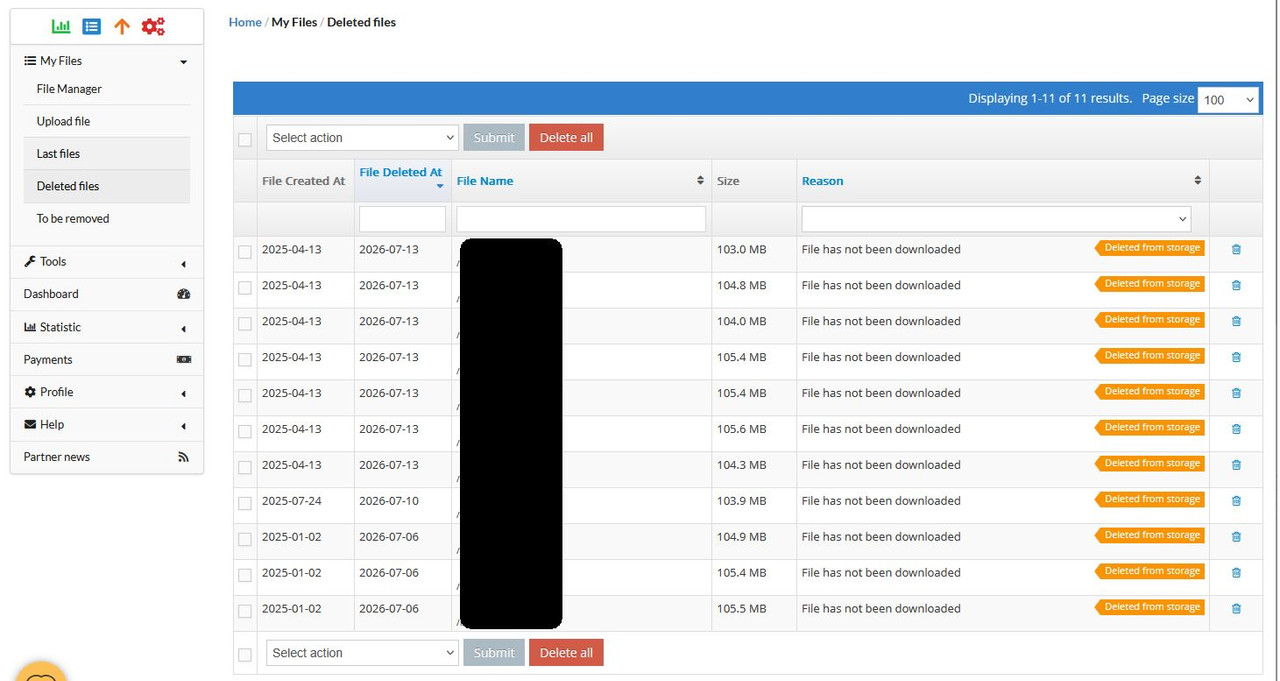This screenshot has height=681, width=1280.
Task: Click trash icon for the 105.5 MB row
Action: click(1236, 609)
